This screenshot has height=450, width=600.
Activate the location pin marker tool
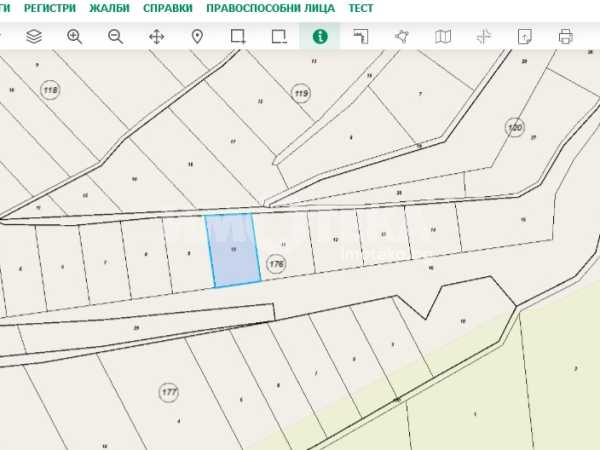click(197, 37)
